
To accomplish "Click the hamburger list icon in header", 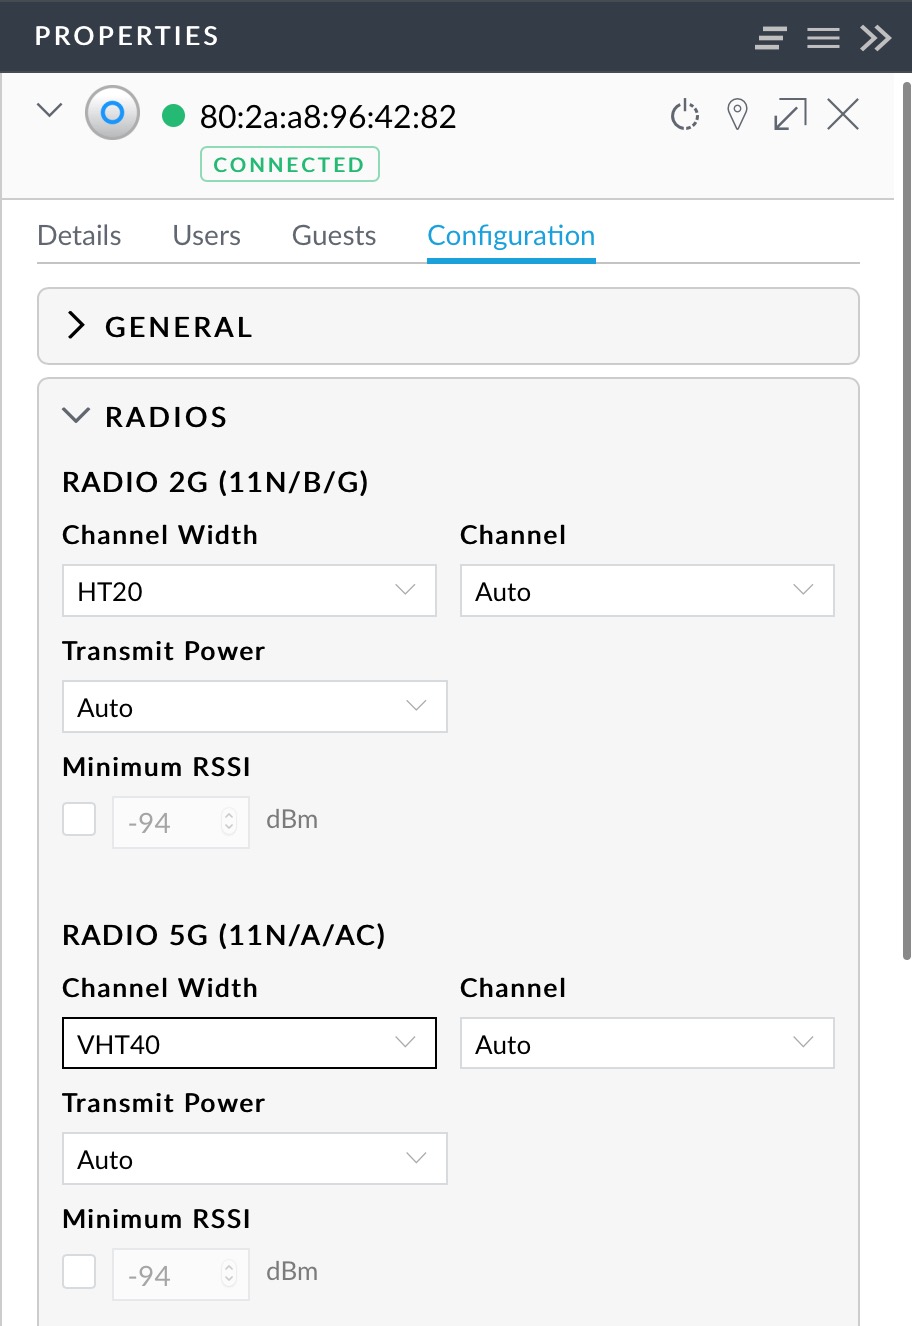I will [823, 38].
